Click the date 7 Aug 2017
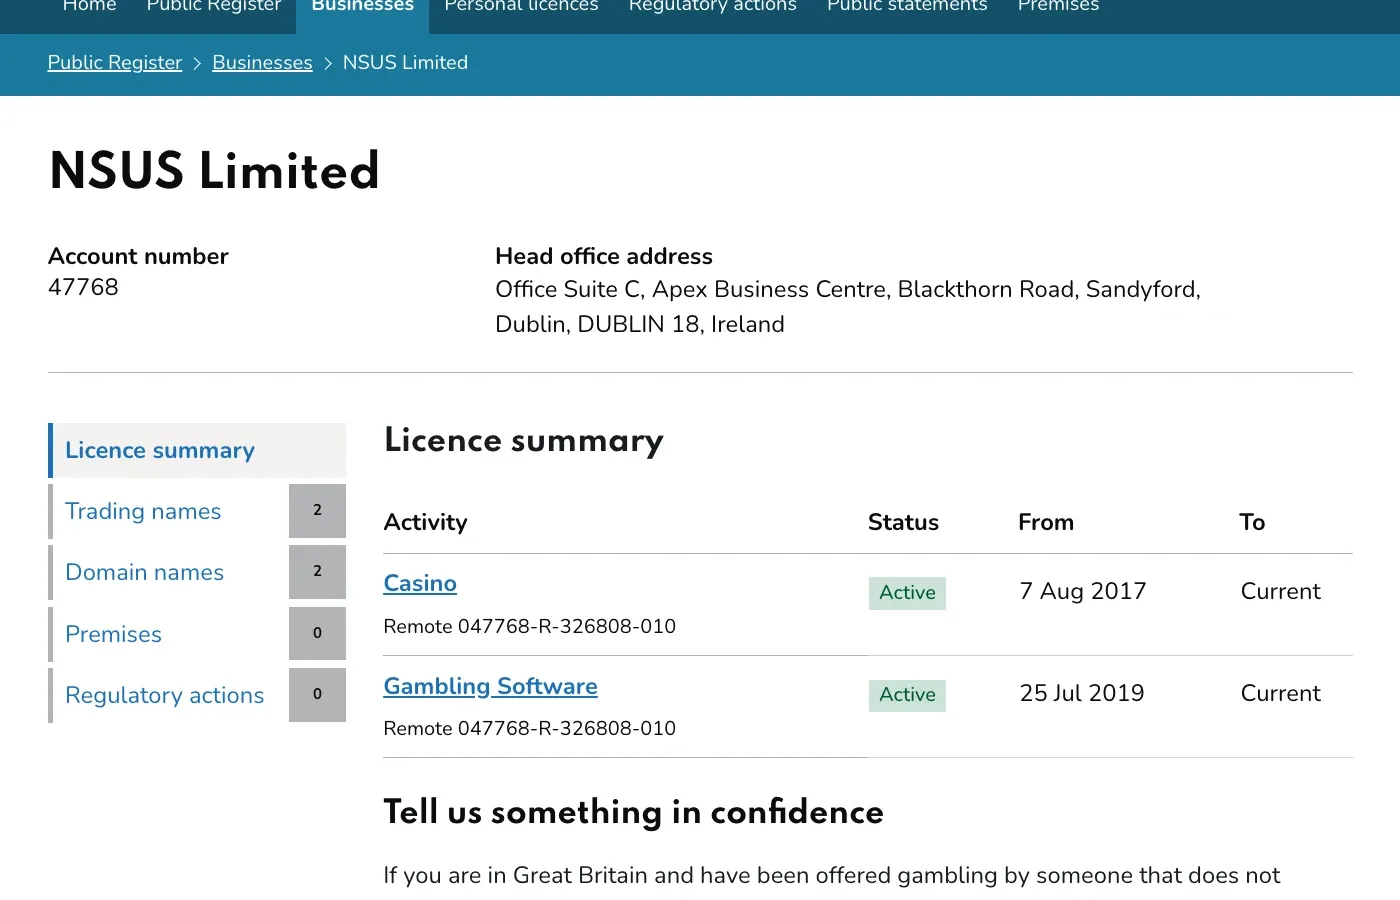The height and width of the screenshot is (900, 1400). coord(1083,591)
